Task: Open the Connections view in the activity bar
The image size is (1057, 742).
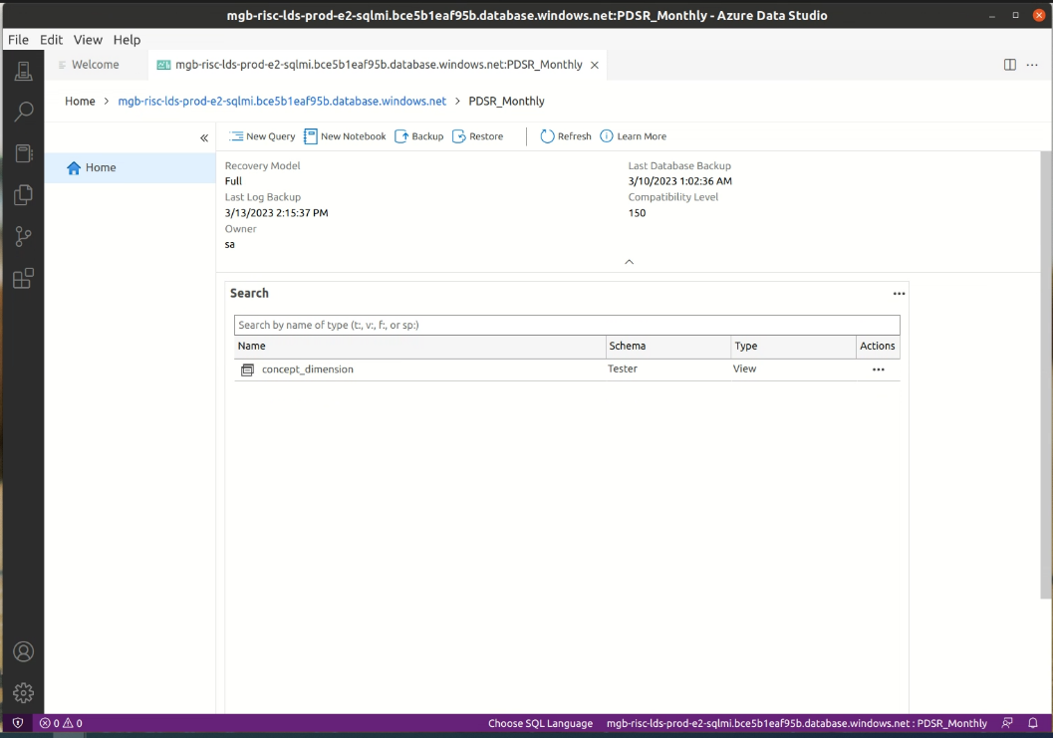Action: 23,71
